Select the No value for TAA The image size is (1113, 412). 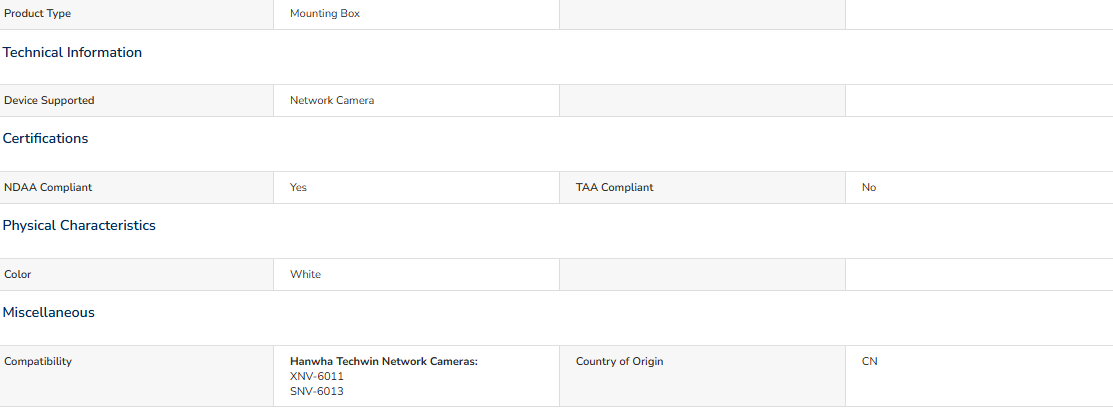coord(869,188)
